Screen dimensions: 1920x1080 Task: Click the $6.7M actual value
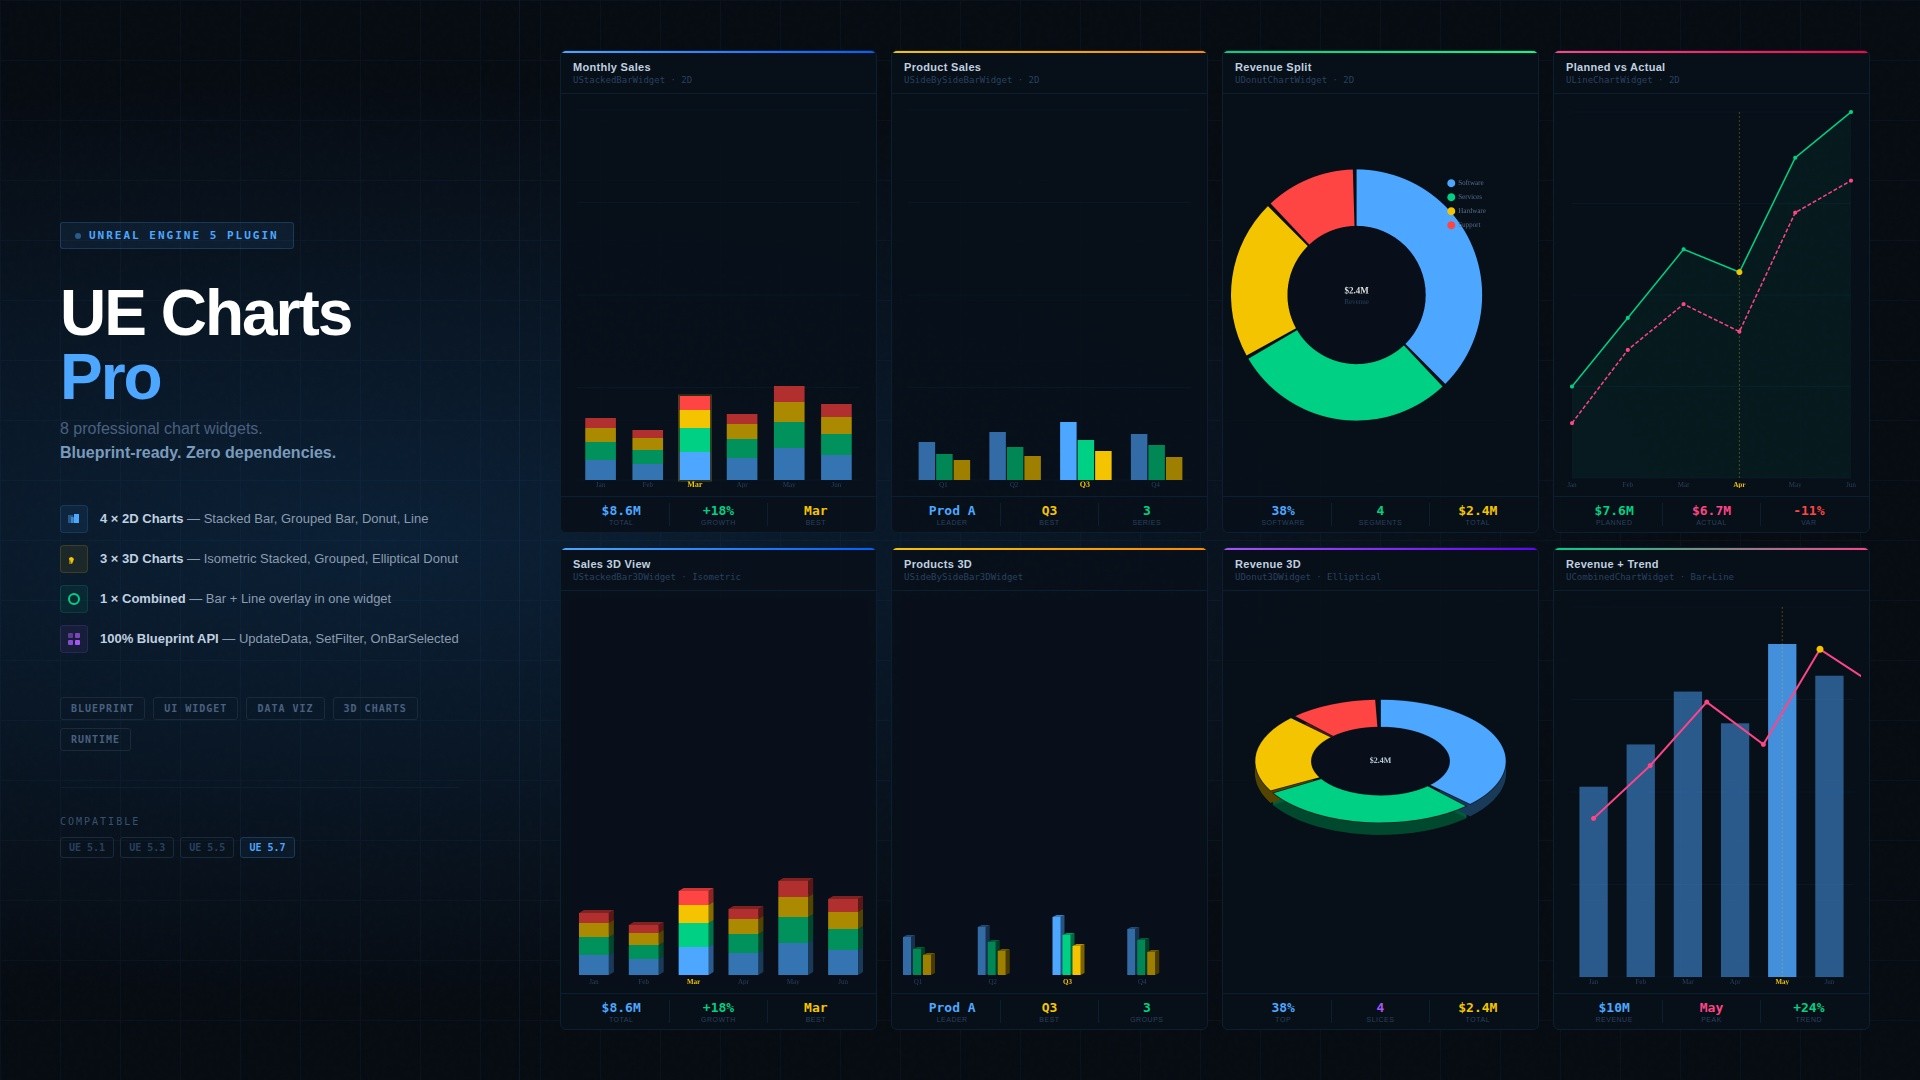(1711, 511)
